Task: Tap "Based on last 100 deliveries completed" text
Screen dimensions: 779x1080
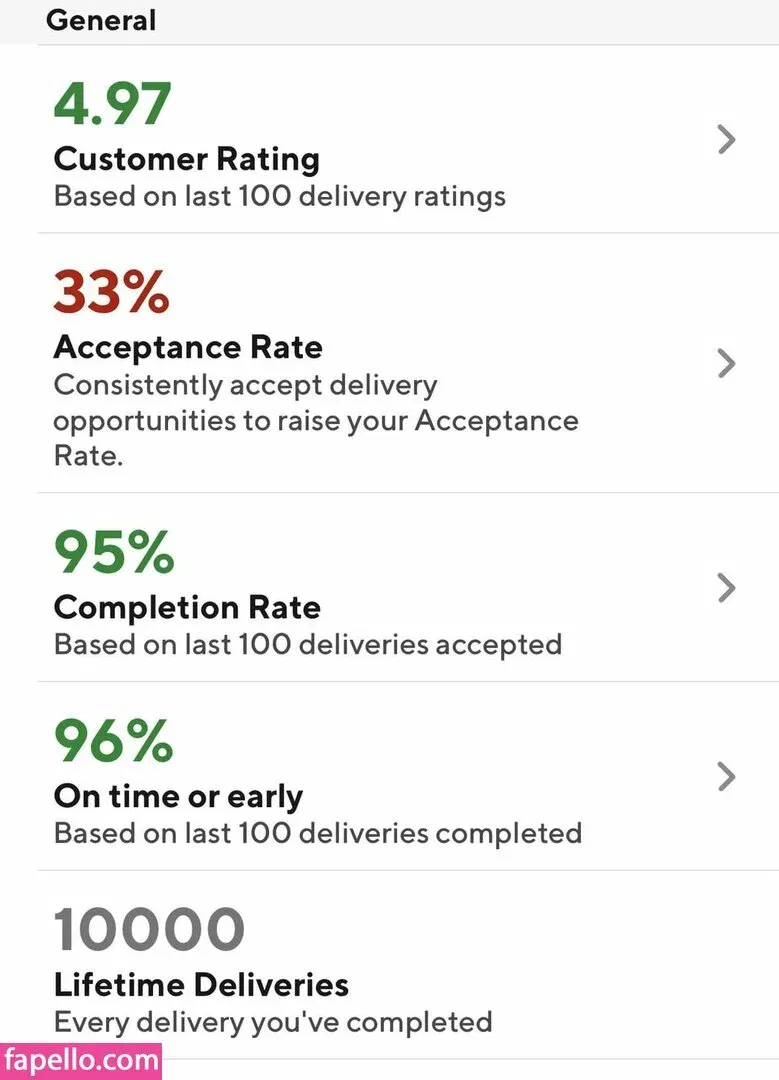Action: (317, 833)
